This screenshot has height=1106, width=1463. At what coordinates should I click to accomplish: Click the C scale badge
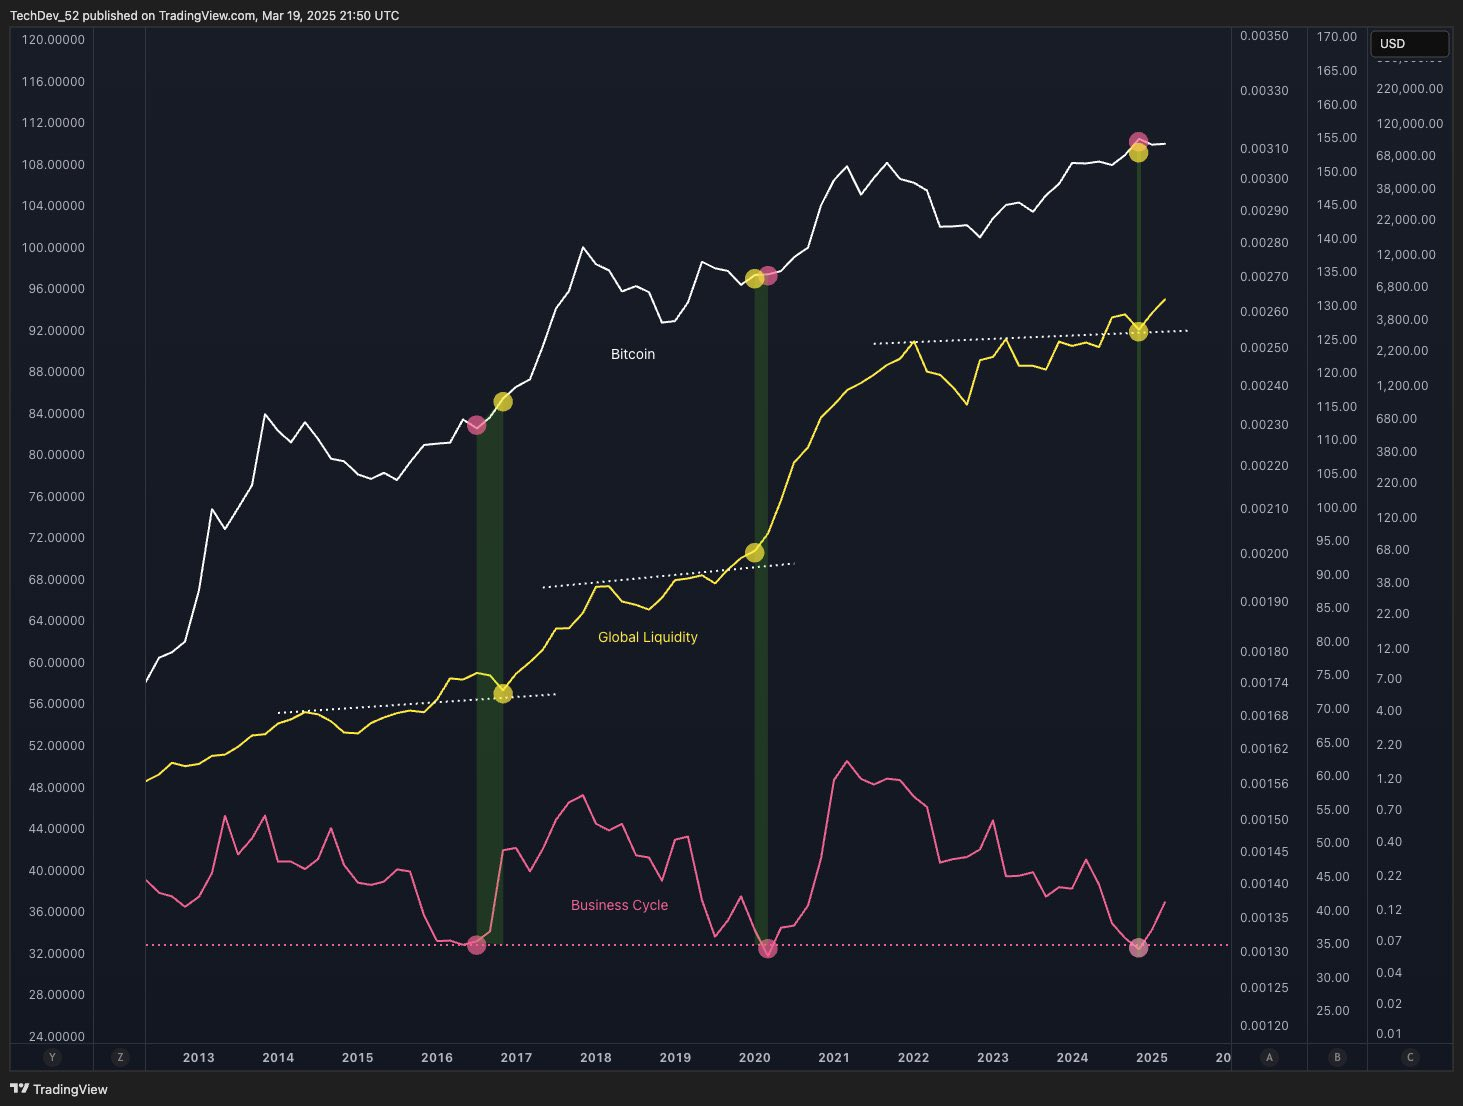pos(1410,1057)
